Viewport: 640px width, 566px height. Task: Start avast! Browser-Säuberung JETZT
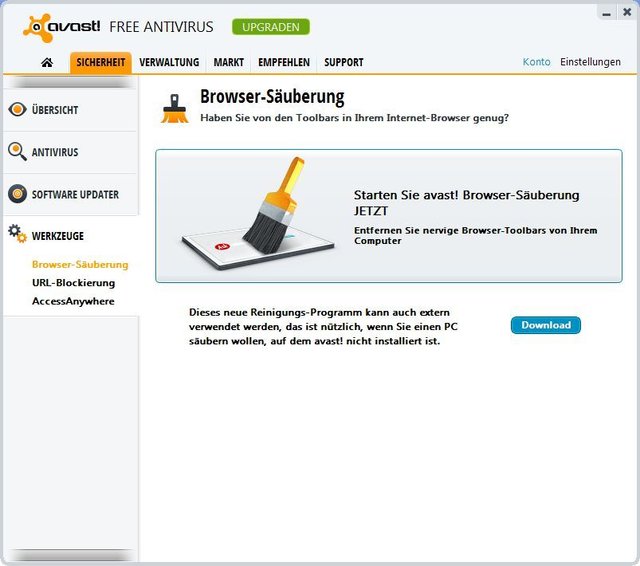click(389, 216)
